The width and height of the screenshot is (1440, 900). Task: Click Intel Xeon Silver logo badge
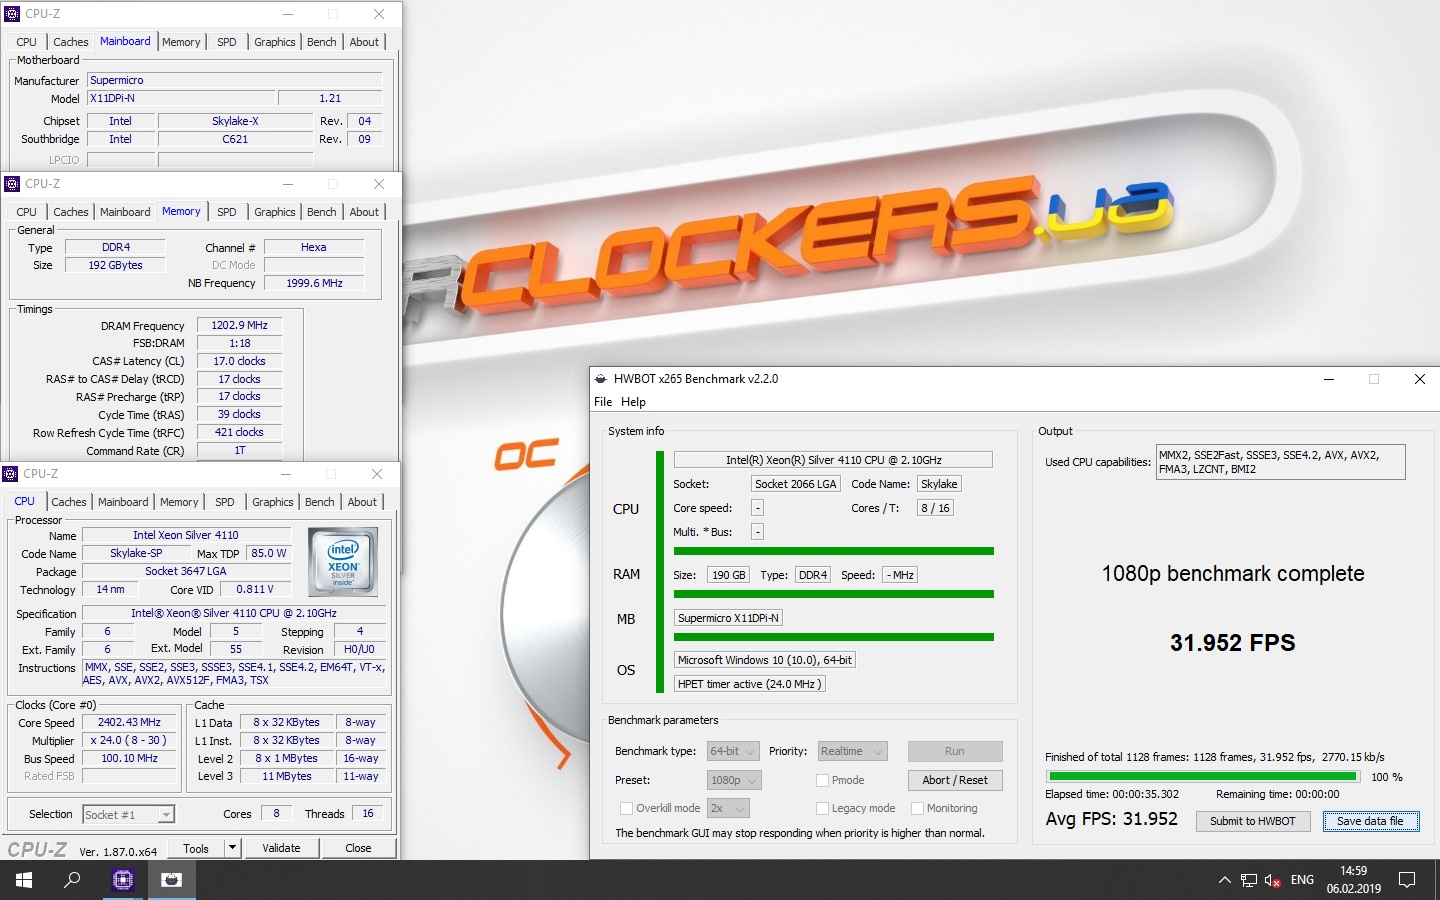click(343, 562)
